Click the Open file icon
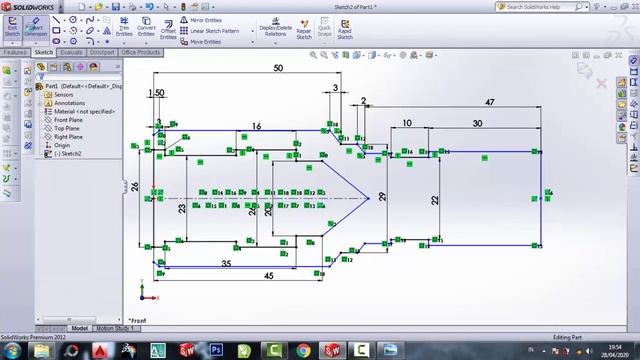 99,7
